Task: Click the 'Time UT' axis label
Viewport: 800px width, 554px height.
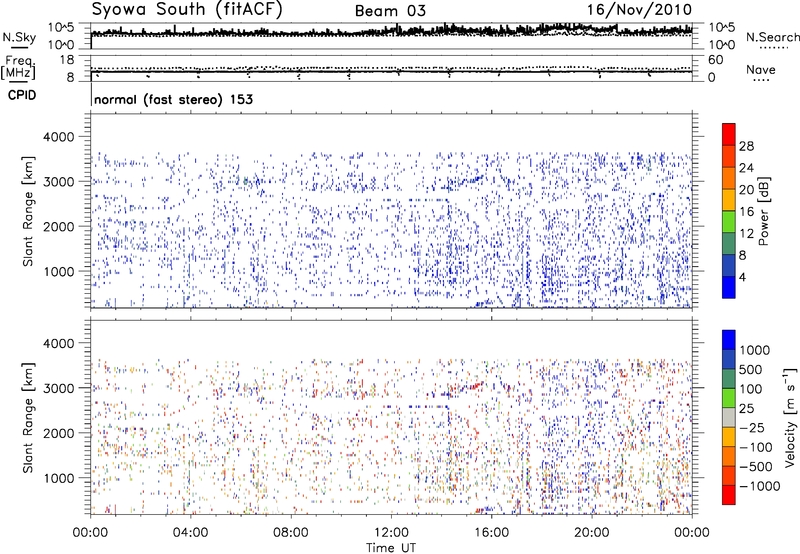Action: pos(391,547)
